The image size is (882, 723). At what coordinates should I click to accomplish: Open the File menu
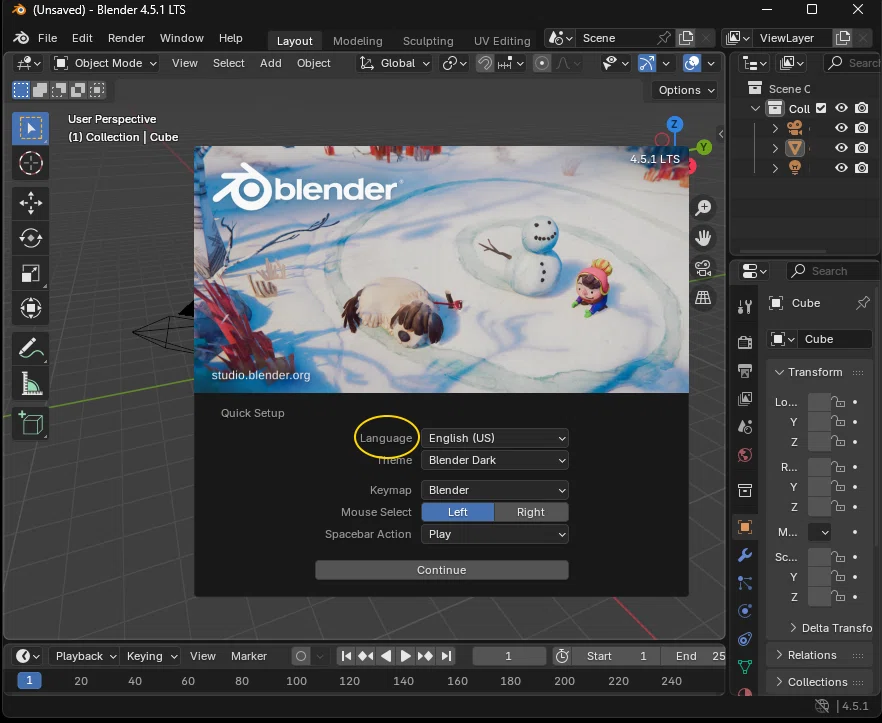[47, 38]
